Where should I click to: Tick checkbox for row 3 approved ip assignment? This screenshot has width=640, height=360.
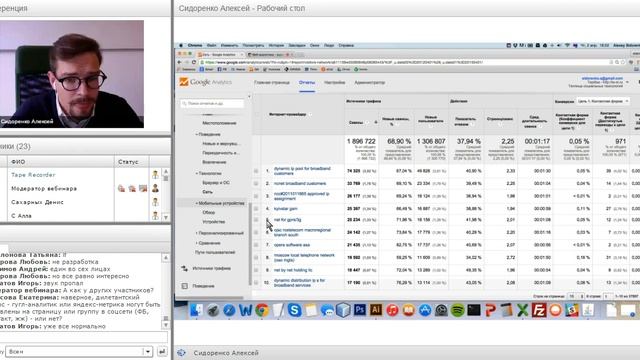[x=256, y=196]
